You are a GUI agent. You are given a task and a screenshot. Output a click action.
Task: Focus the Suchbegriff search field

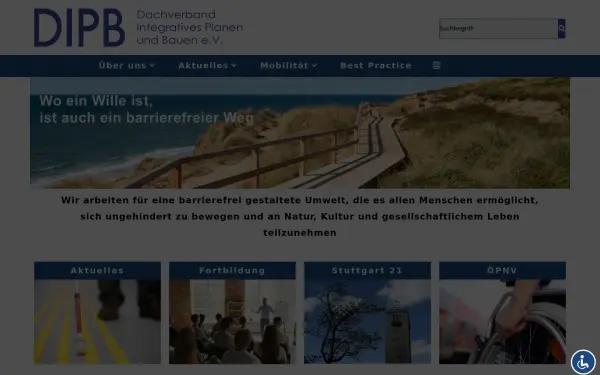[x=498, y=28]
